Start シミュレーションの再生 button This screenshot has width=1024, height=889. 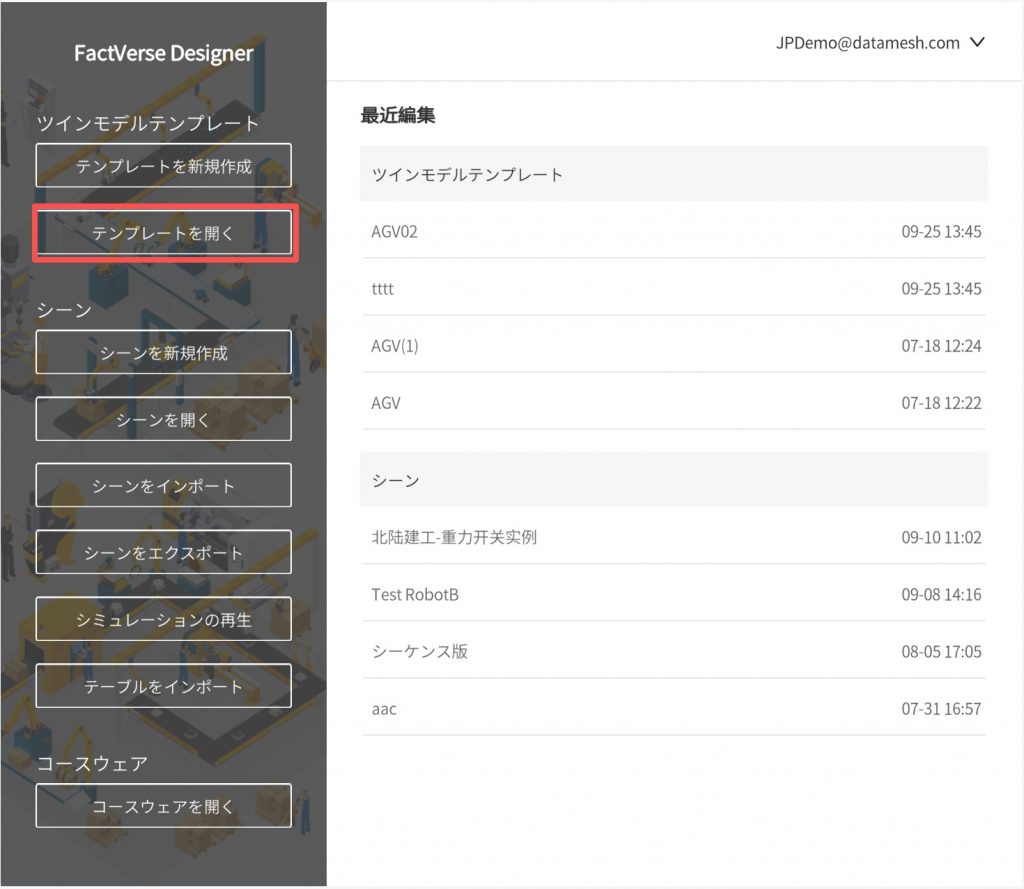point(163,620)
